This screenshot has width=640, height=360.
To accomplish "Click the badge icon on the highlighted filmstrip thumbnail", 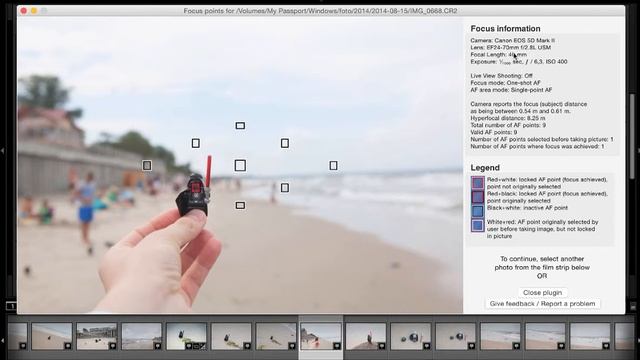I will click(x=336, y=346).
